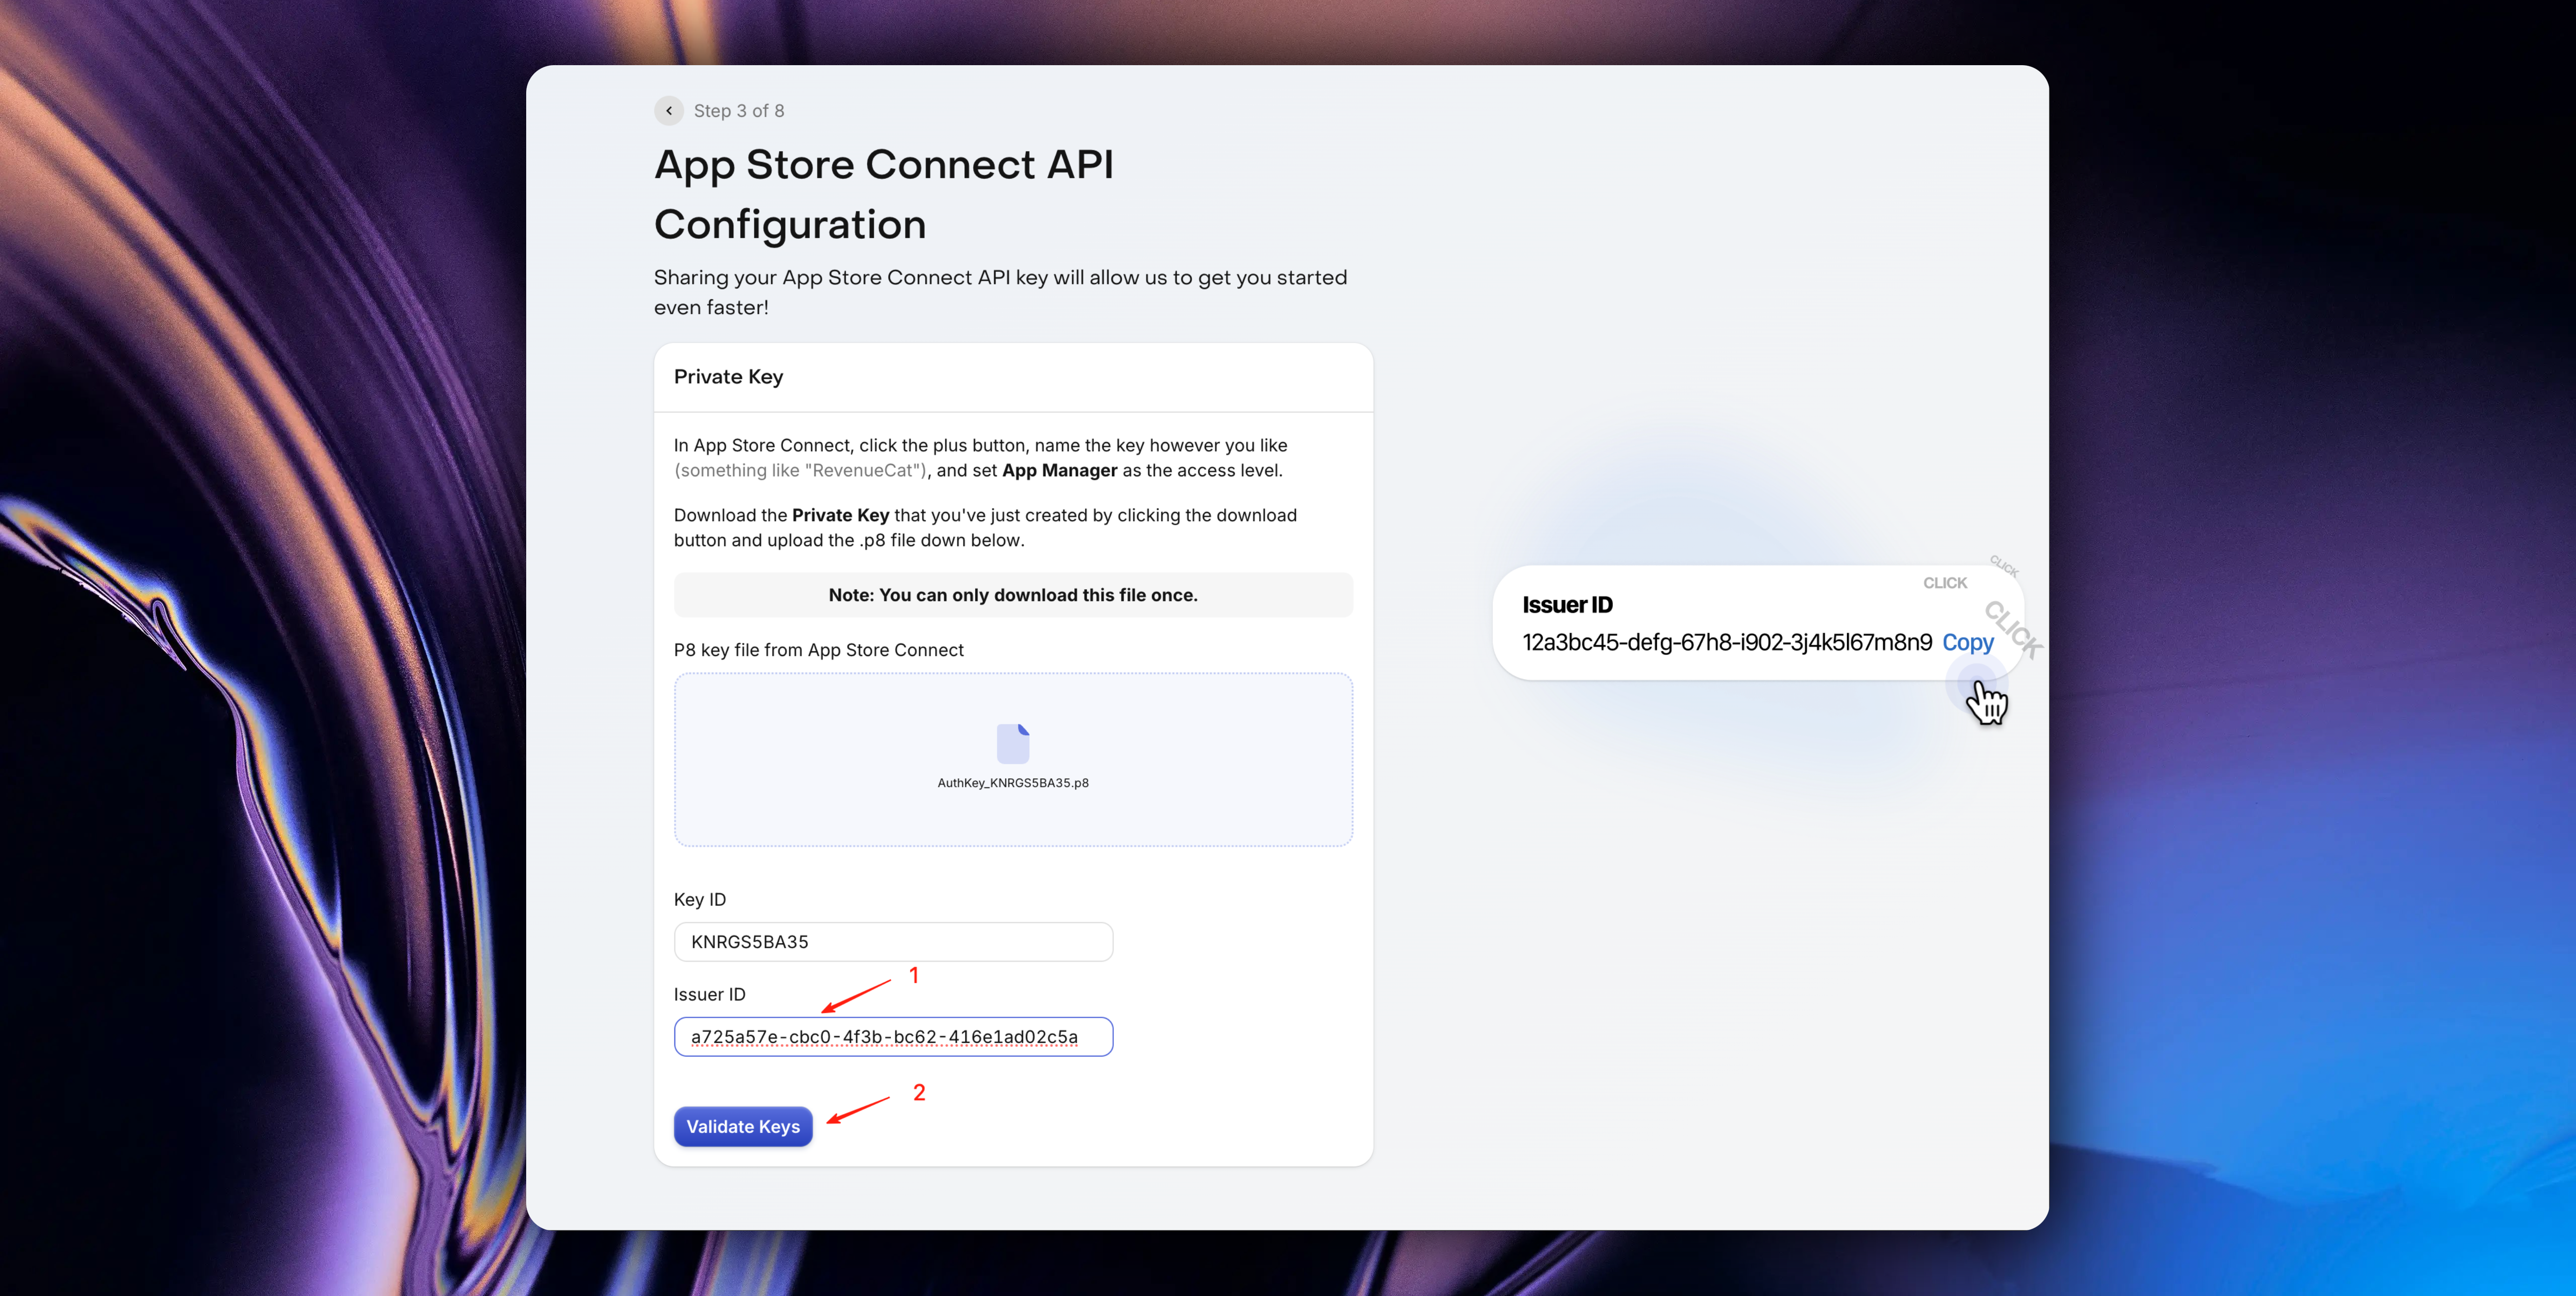Click the Copy link beside Issuer ID
The width and height of the screenshot is (2576, 1296).
click(x=1967, y=643)
